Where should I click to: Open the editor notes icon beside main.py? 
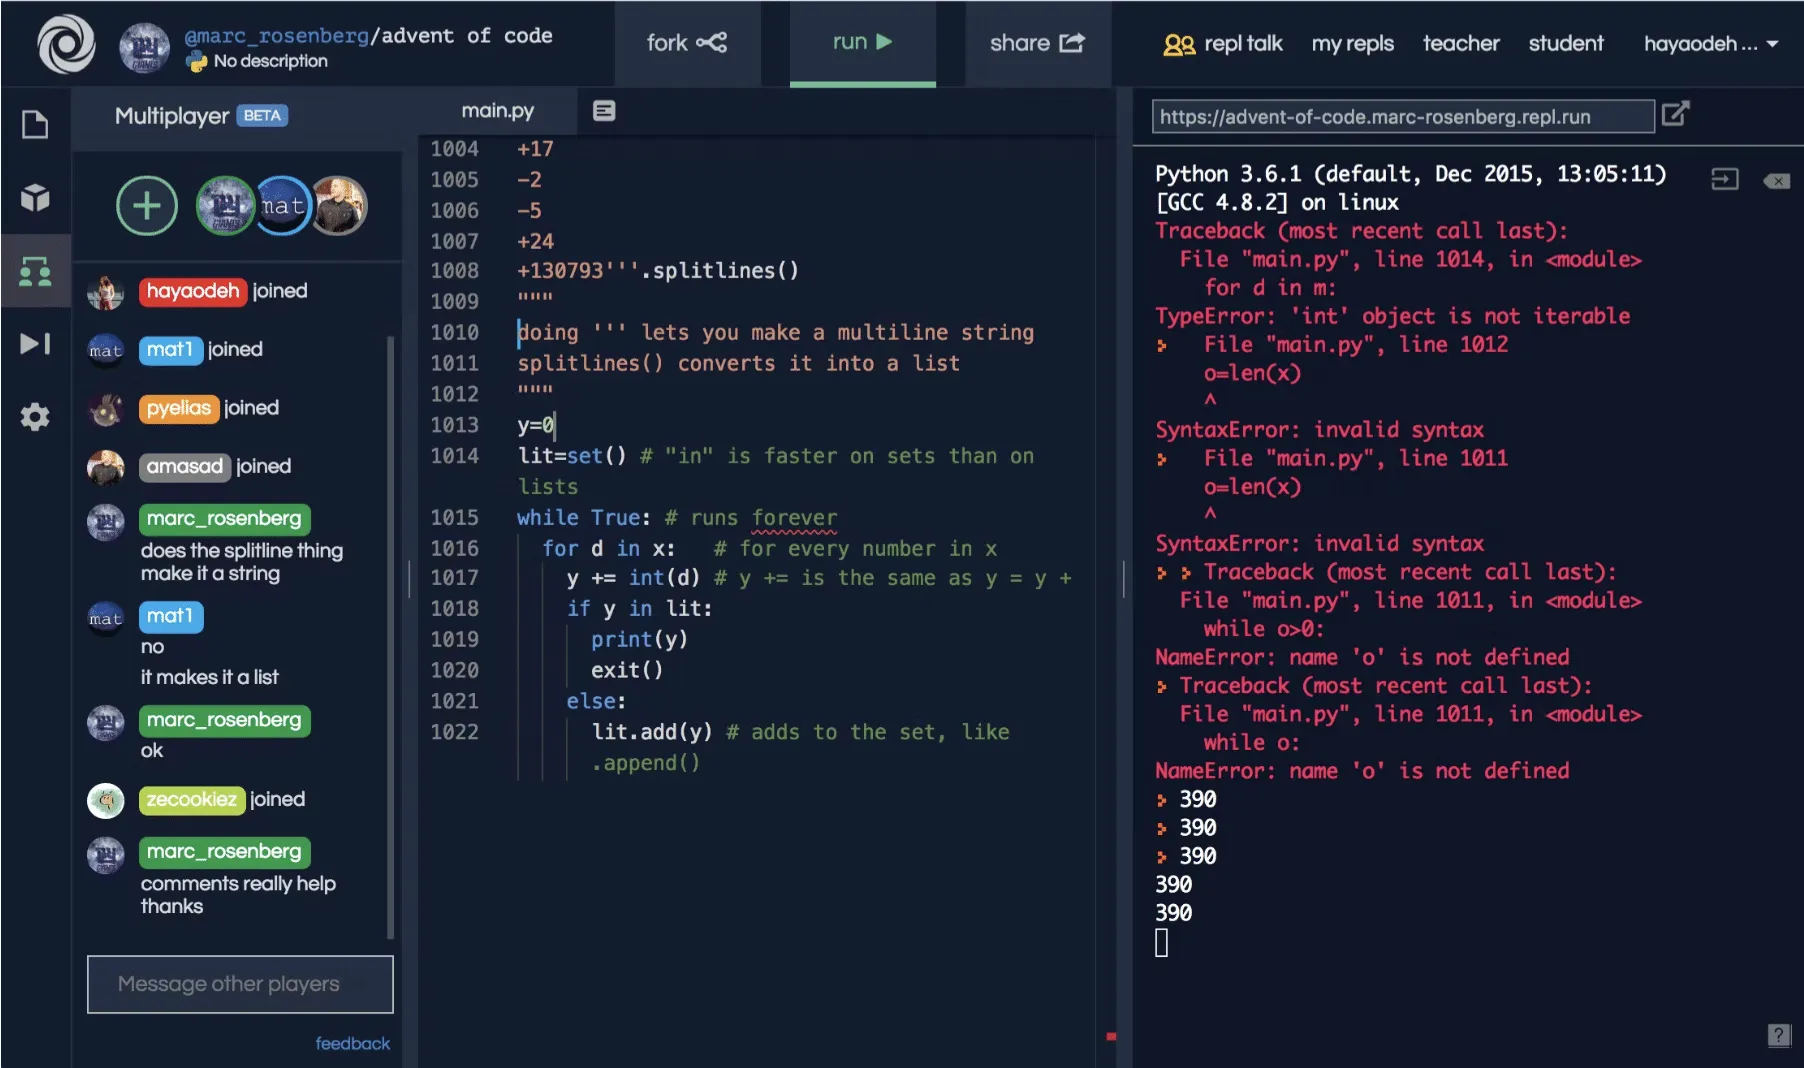coord(604,111)
